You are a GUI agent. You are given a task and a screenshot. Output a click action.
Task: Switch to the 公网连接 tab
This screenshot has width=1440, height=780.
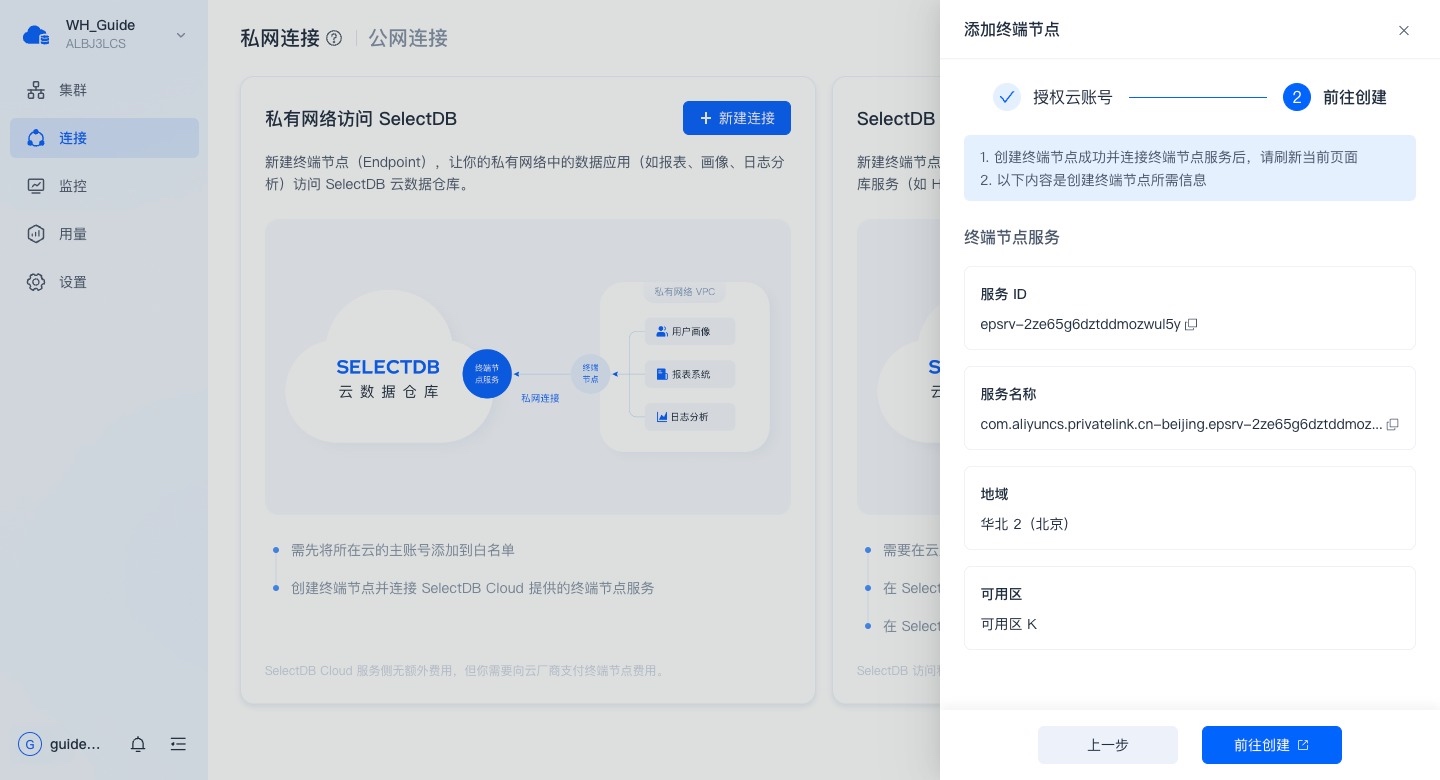408,38
